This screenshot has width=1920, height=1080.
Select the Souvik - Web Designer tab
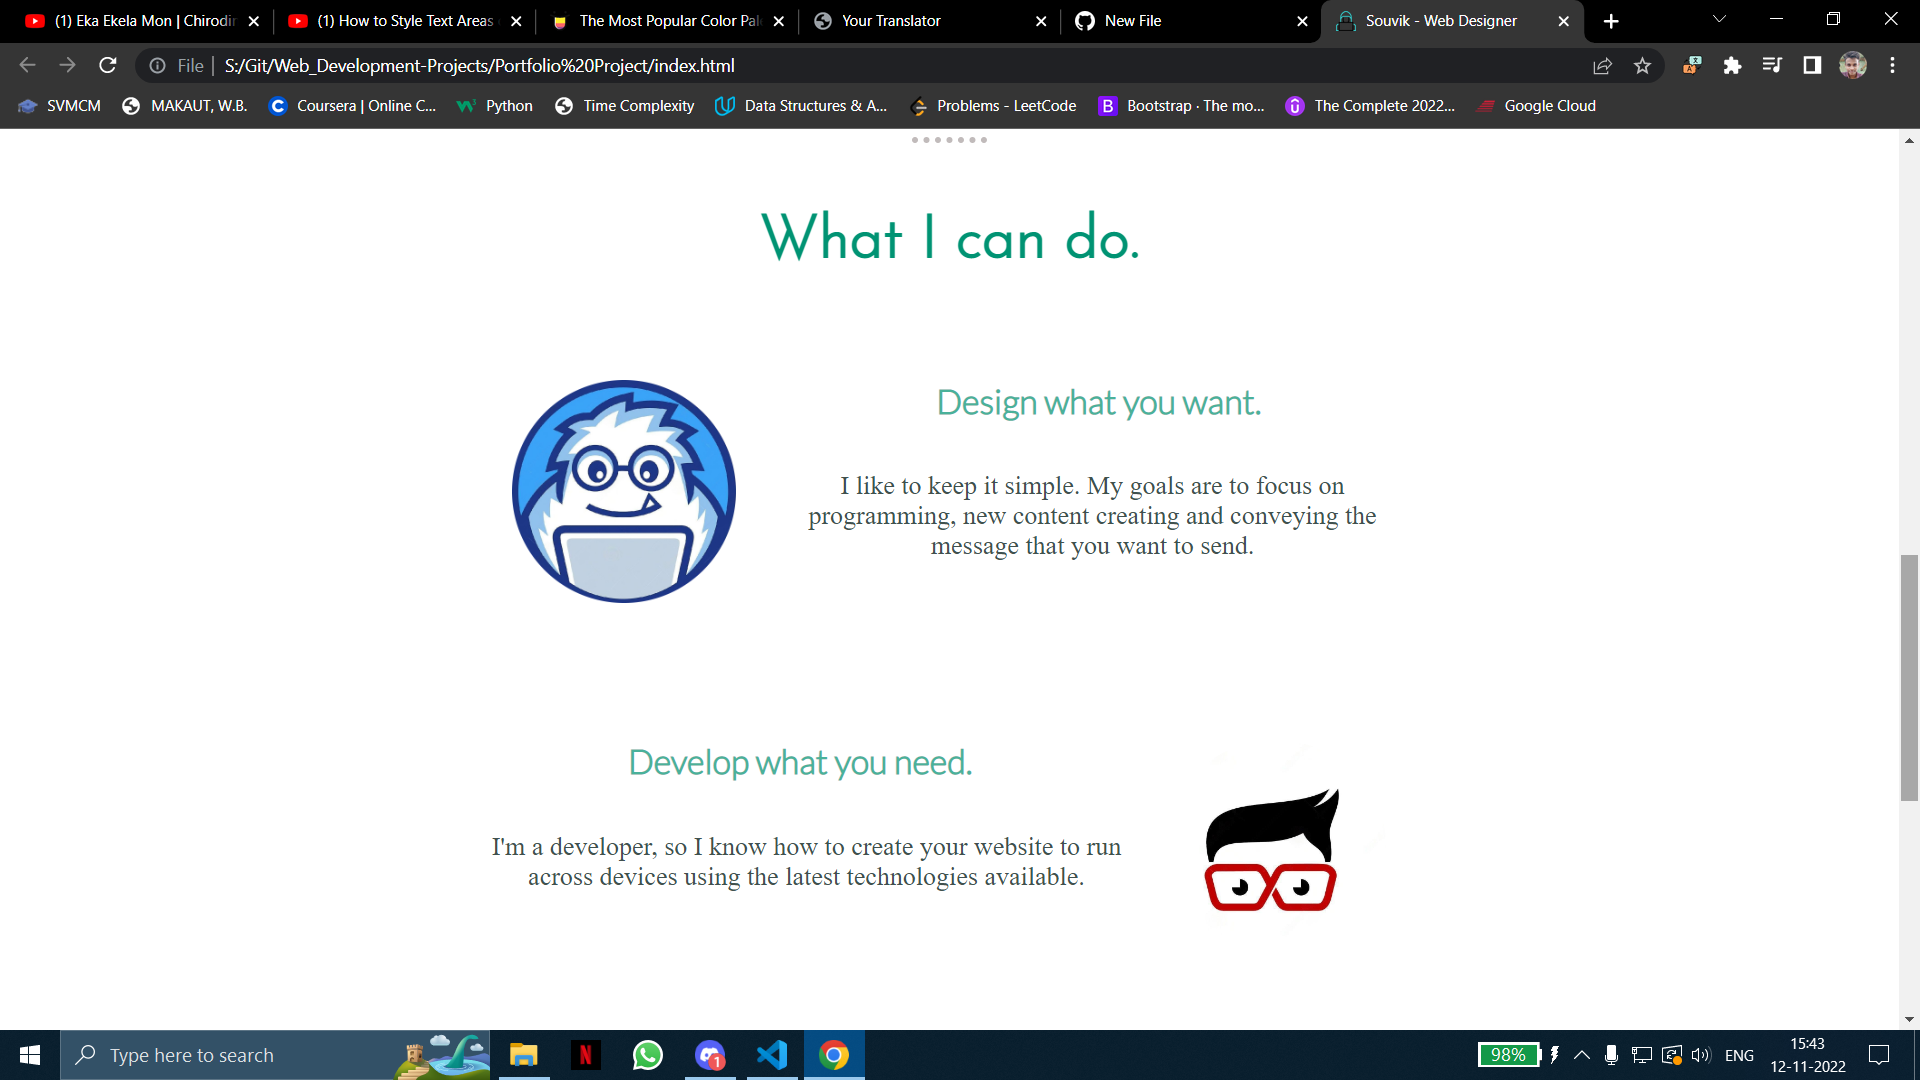1440,21
